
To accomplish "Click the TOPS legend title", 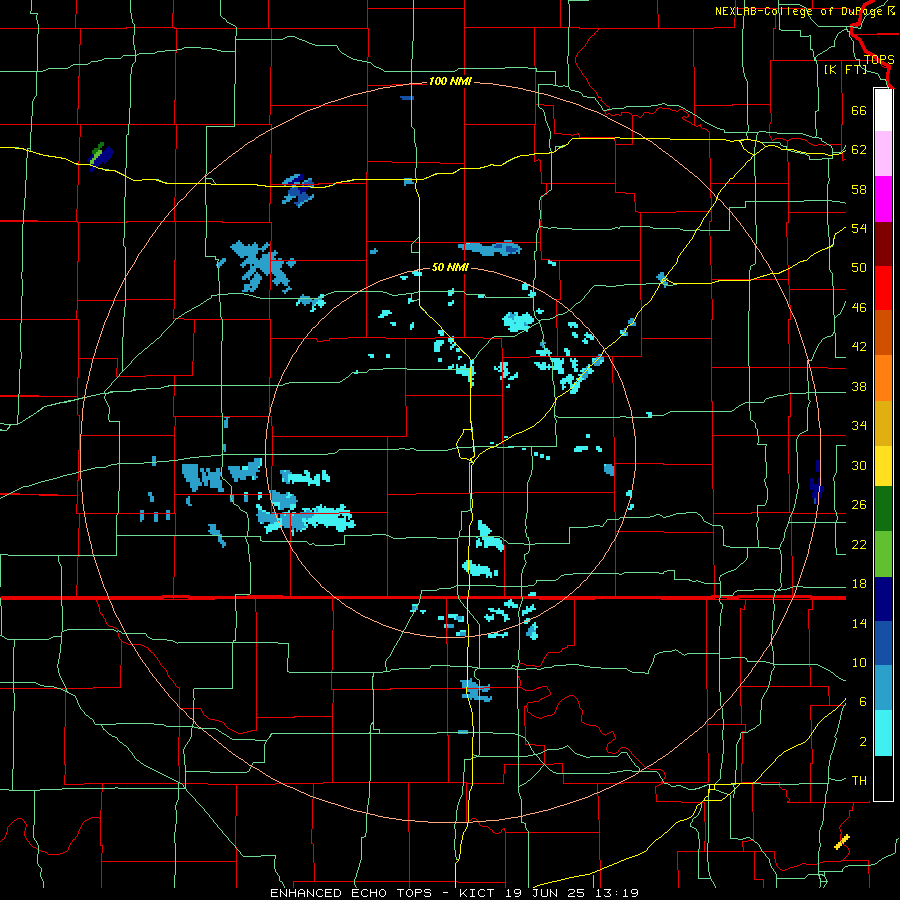I will tap(879, 60).
